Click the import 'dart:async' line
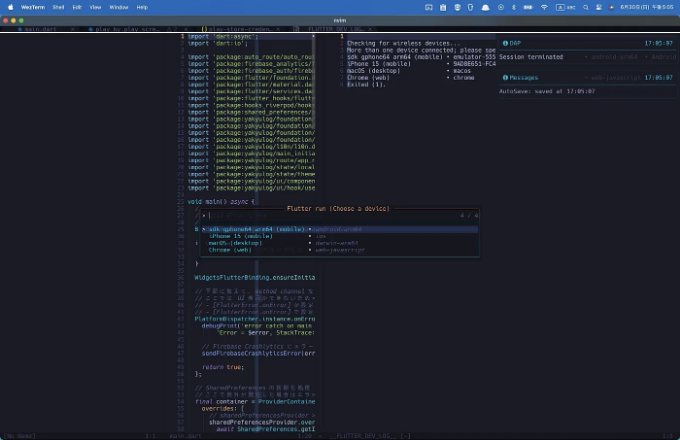The height and width of the screenshot is (440, 680). [x=223, y=36]
